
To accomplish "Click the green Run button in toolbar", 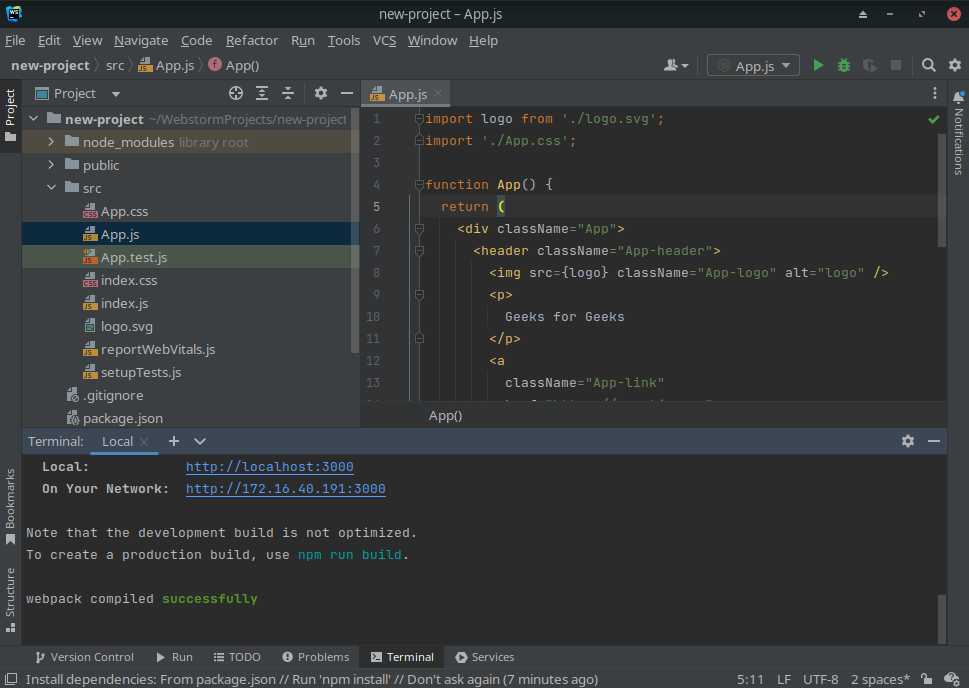I will [818, 66].
